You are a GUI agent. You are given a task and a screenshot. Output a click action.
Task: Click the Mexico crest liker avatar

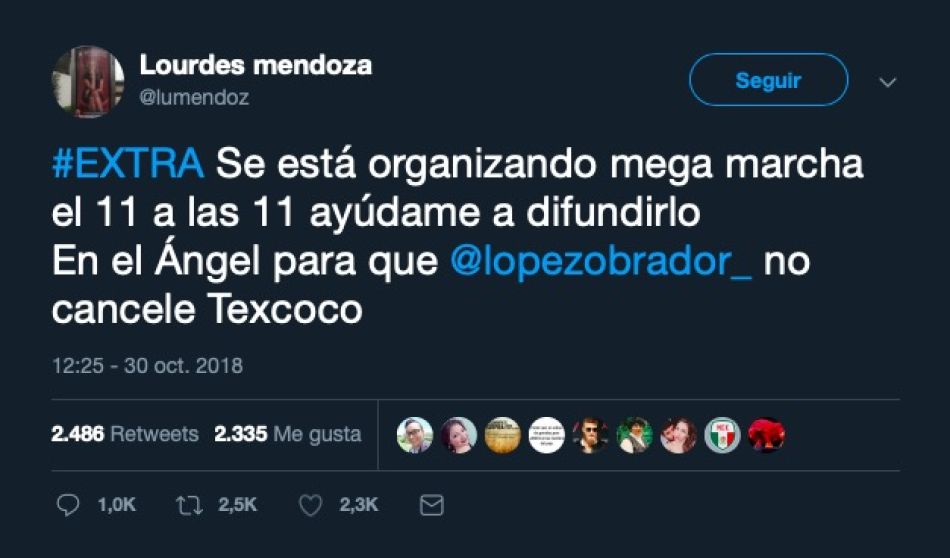[x=722, y=435]
